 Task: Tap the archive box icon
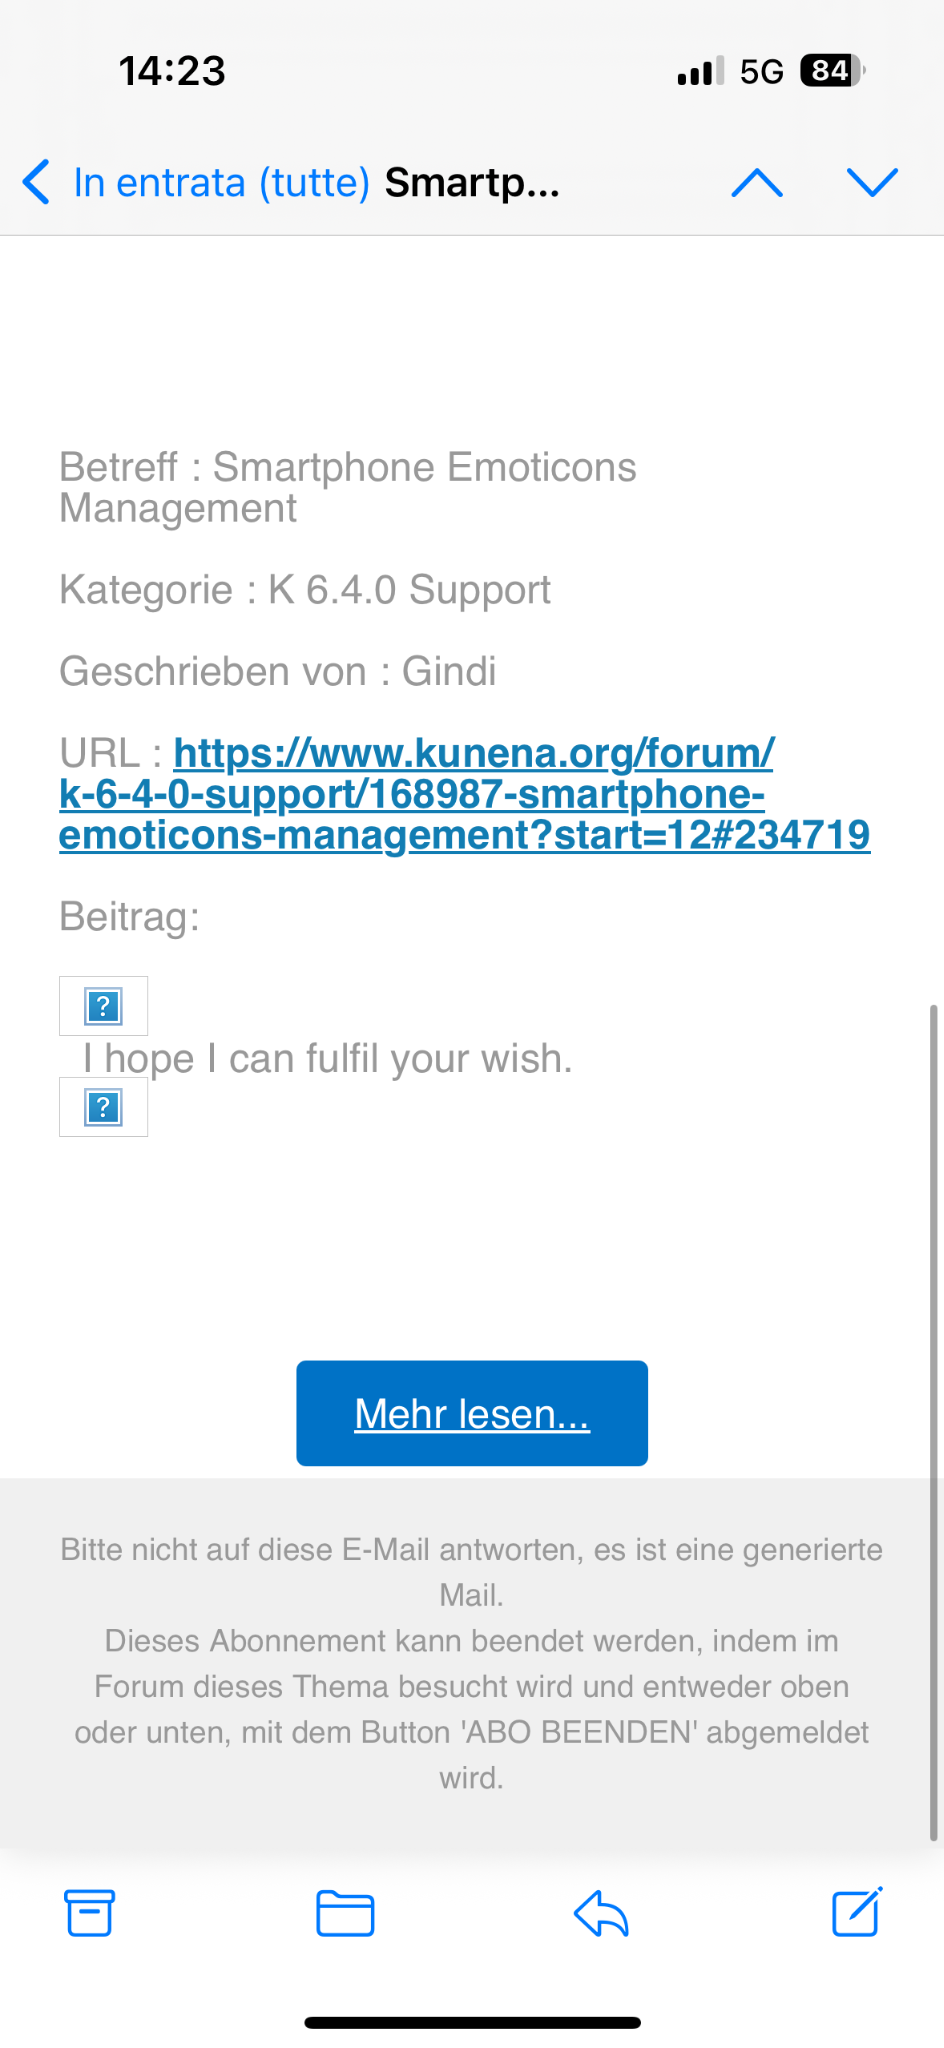(89, 1913)
